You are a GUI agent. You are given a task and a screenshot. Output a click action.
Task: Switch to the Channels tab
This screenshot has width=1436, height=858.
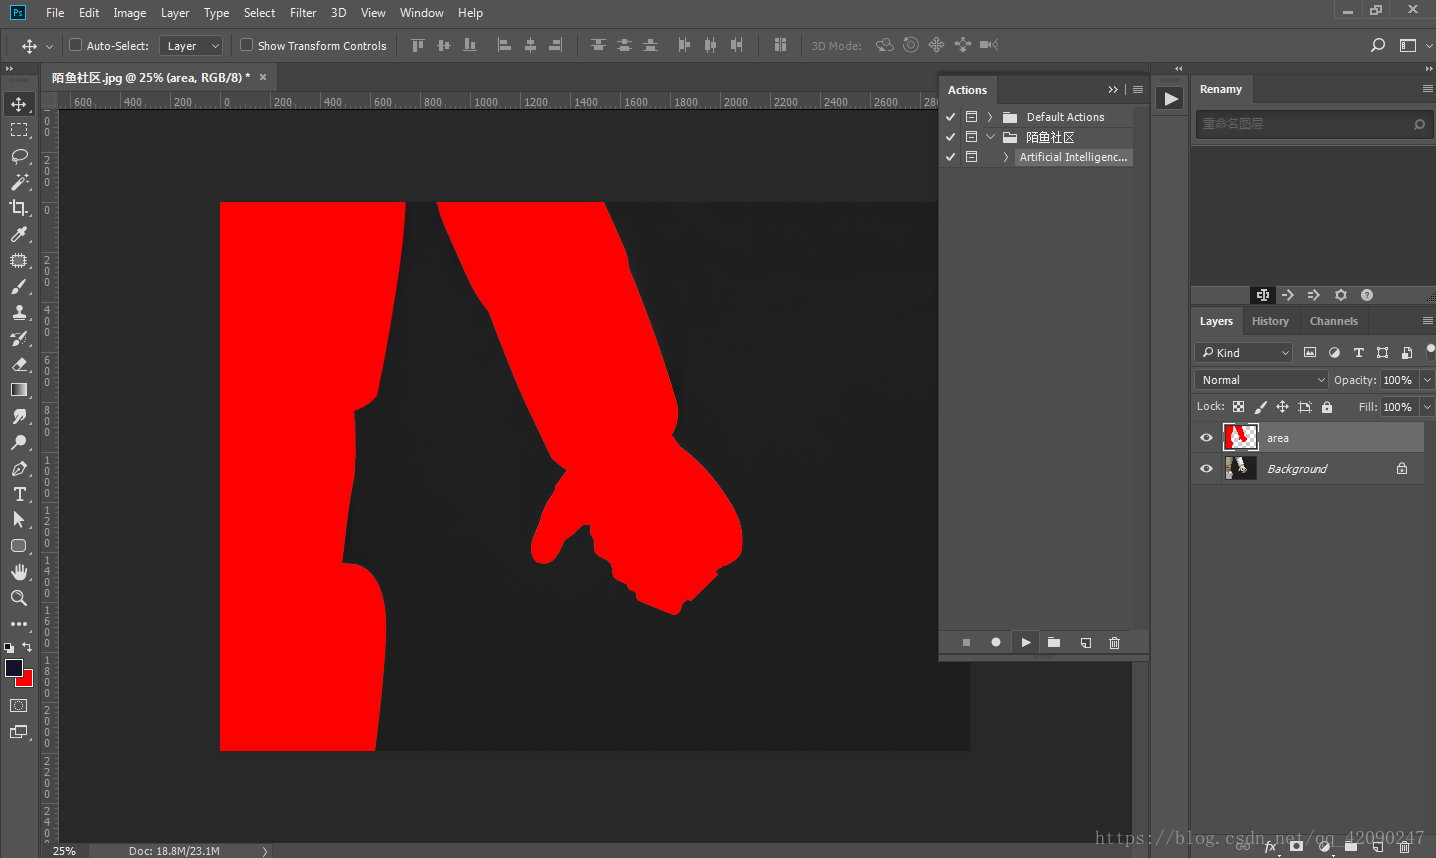click(x=1334, y=321)
